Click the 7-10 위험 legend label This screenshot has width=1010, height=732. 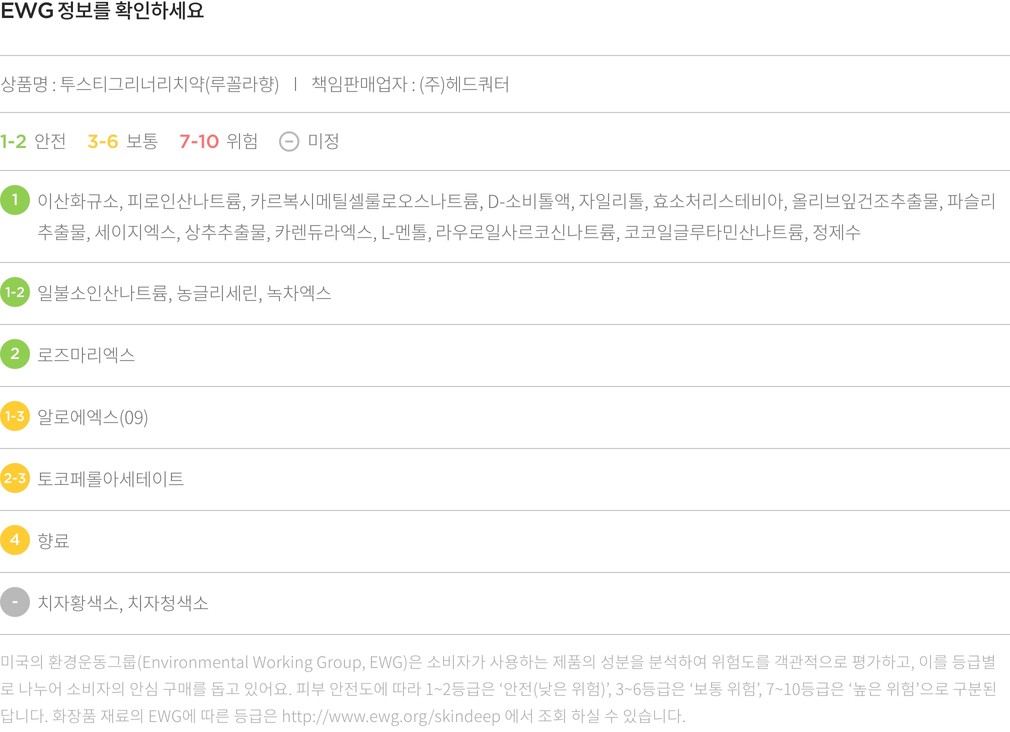pyautogui.click(x=218, y=141)
